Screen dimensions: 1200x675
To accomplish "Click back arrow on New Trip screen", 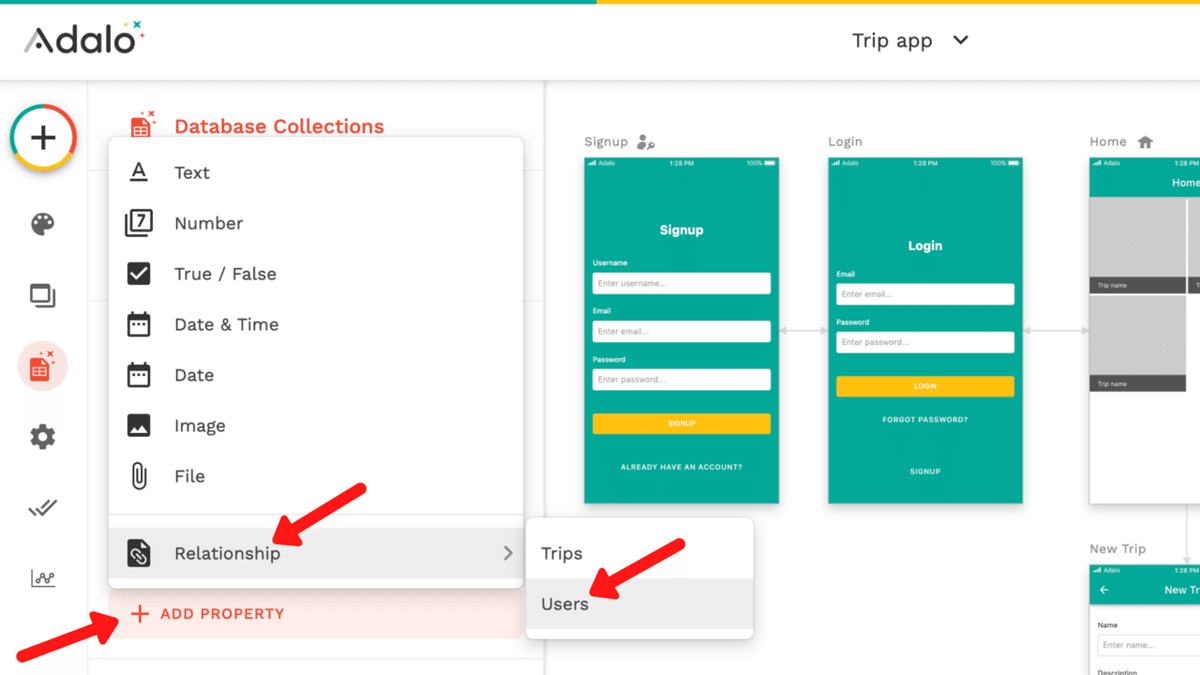I will (x=1104, y=590).
